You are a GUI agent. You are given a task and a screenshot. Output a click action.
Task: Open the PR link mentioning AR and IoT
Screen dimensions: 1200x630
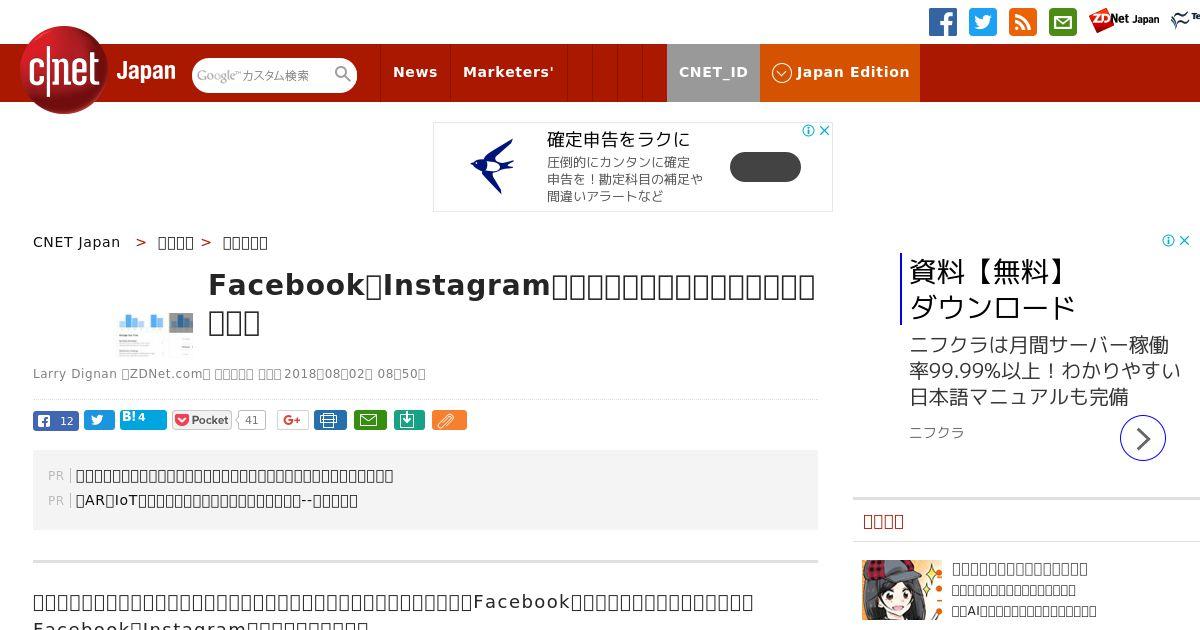[217, 501]
